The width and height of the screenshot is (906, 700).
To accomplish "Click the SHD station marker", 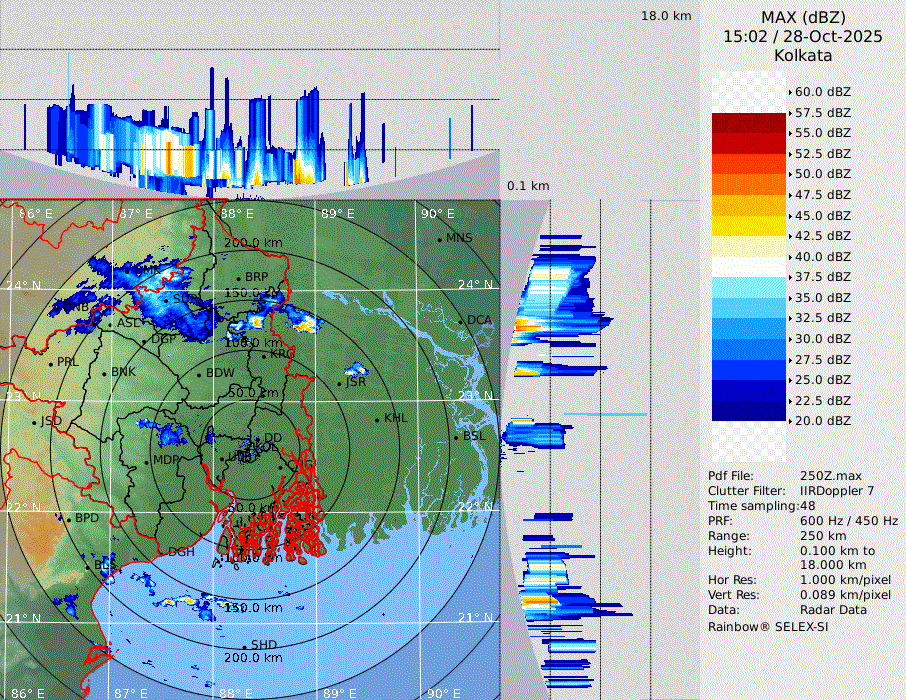I will click(244, 645).
